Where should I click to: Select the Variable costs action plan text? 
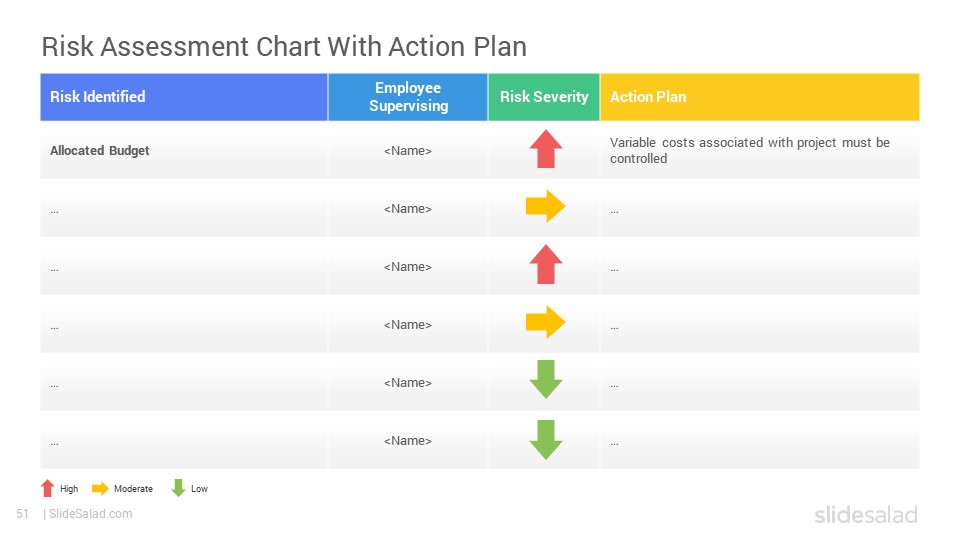coord(749,150)
